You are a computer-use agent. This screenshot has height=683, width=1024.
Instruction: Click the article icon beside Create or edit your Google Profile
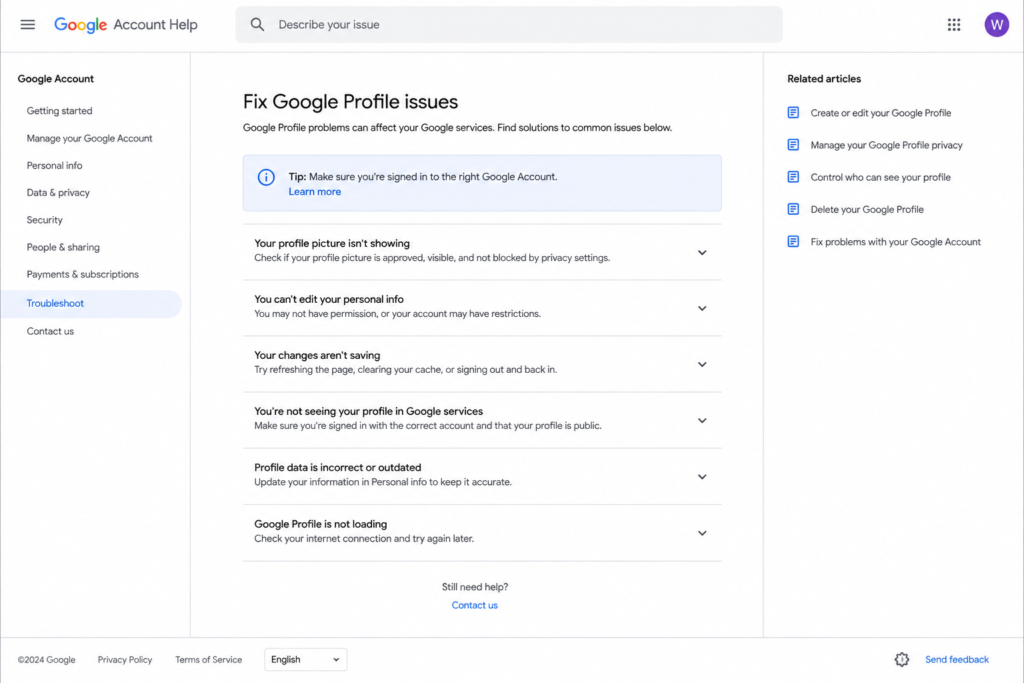(793, 112)
